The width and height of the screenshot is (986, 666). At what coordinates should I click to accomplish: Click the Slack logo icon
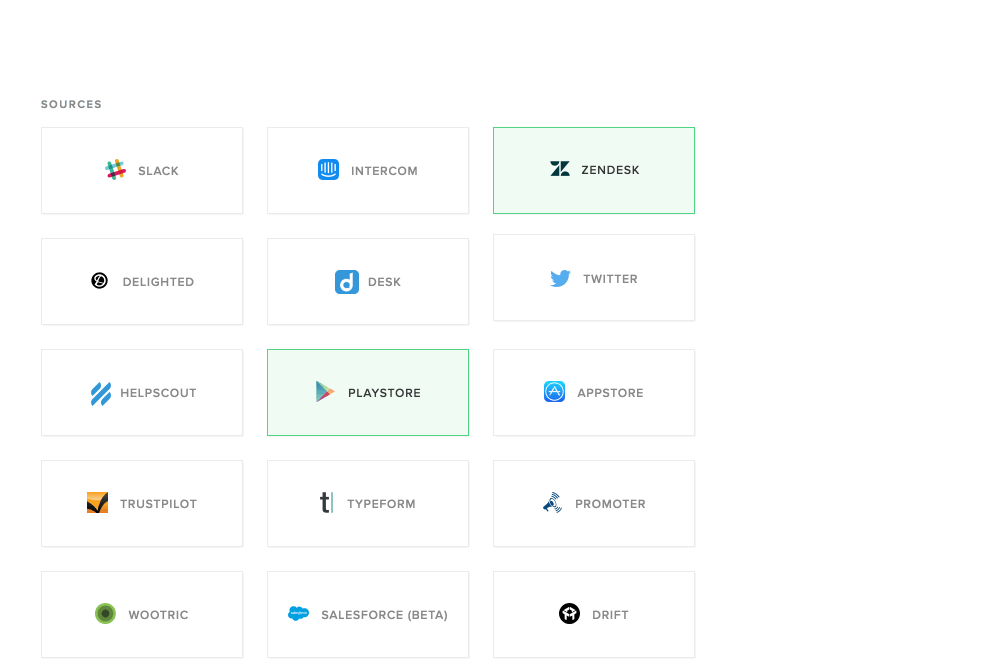click(116, 170)
